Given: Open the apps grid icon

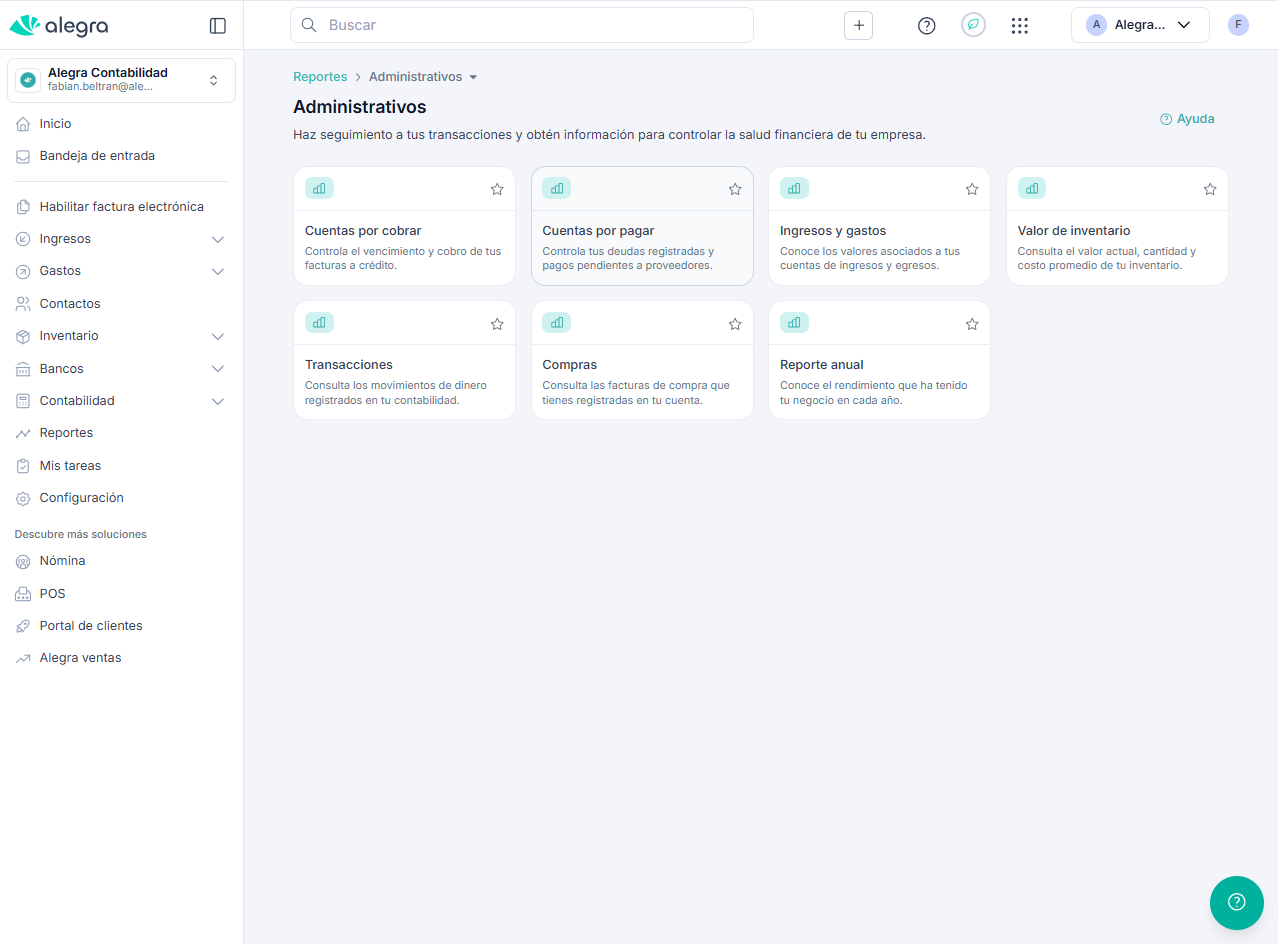Looking at the screenshot, I should click(1019, 26).
